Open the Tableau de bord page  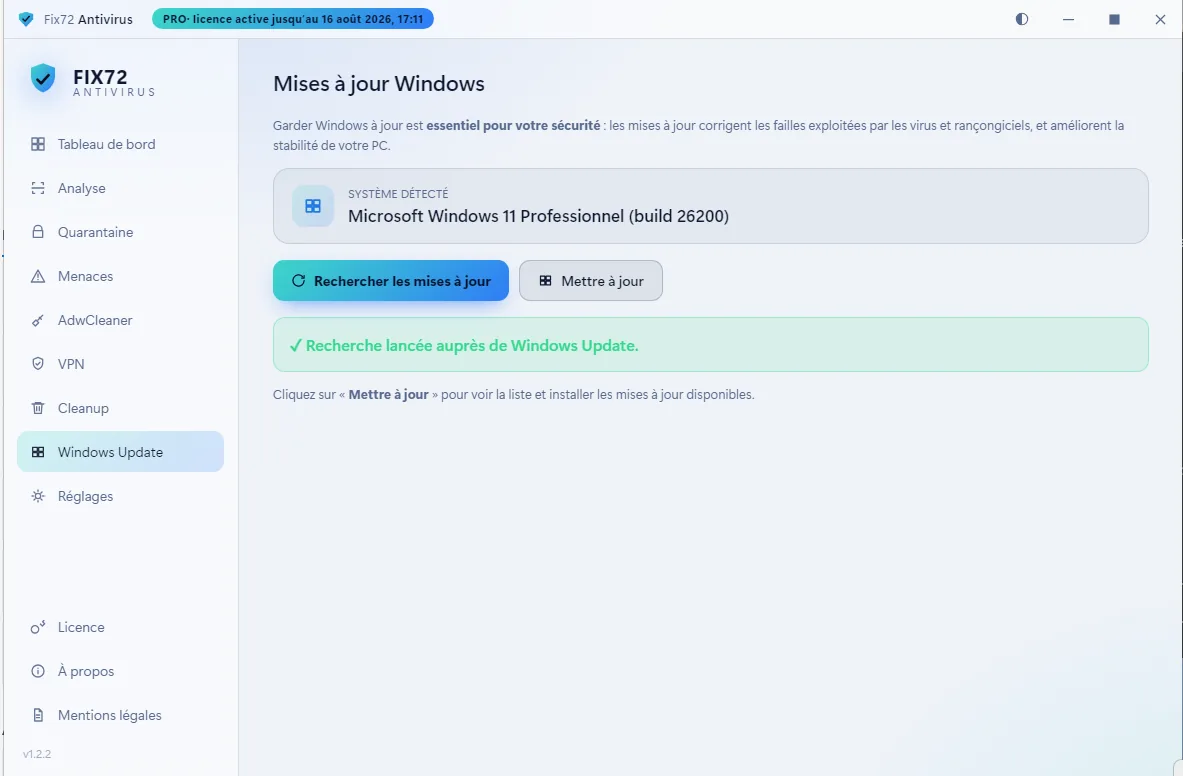click(x=121, y=144)
